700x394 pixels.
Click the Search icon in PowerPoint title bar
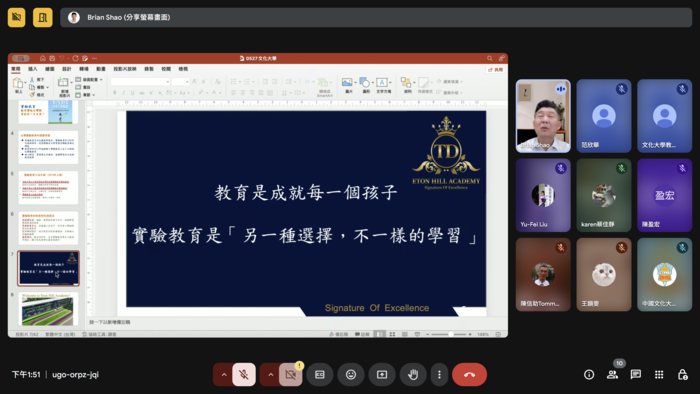click(490, 58)
